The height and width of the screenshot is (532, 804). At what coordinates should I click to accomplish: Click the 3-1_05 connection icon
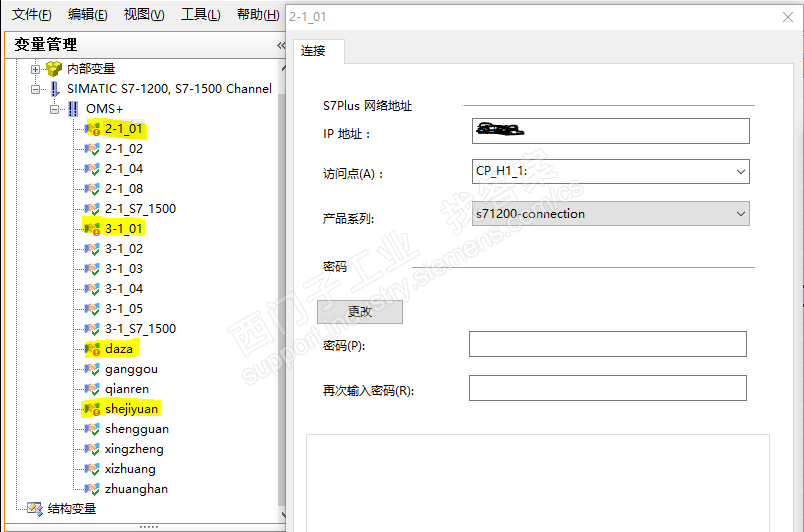coord(92,309)
